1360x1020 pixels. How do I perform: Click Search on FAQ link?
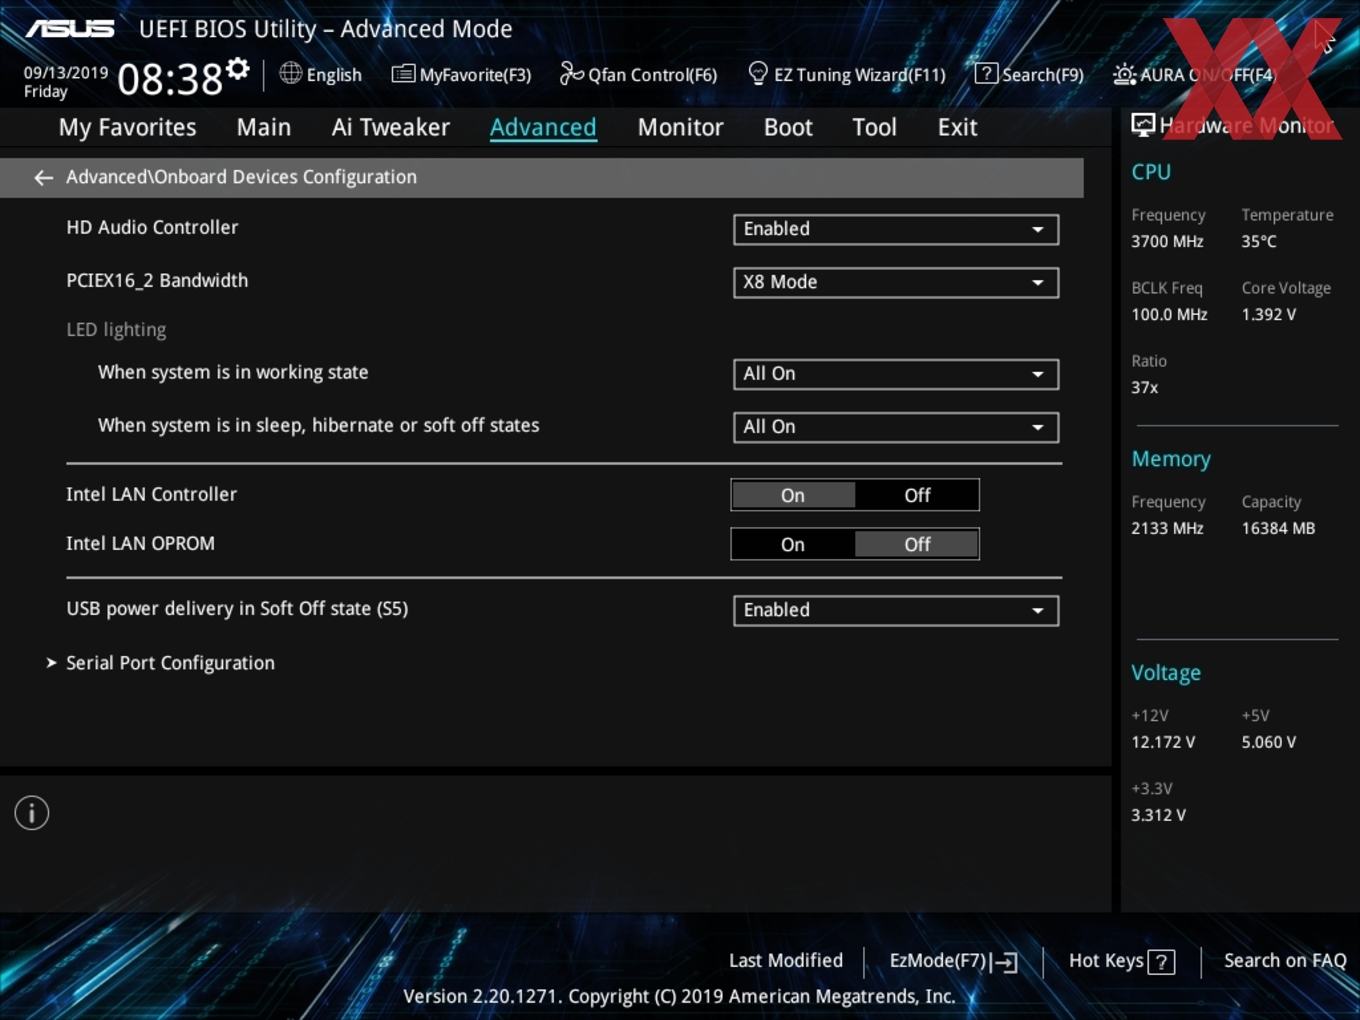(1285, 960)
